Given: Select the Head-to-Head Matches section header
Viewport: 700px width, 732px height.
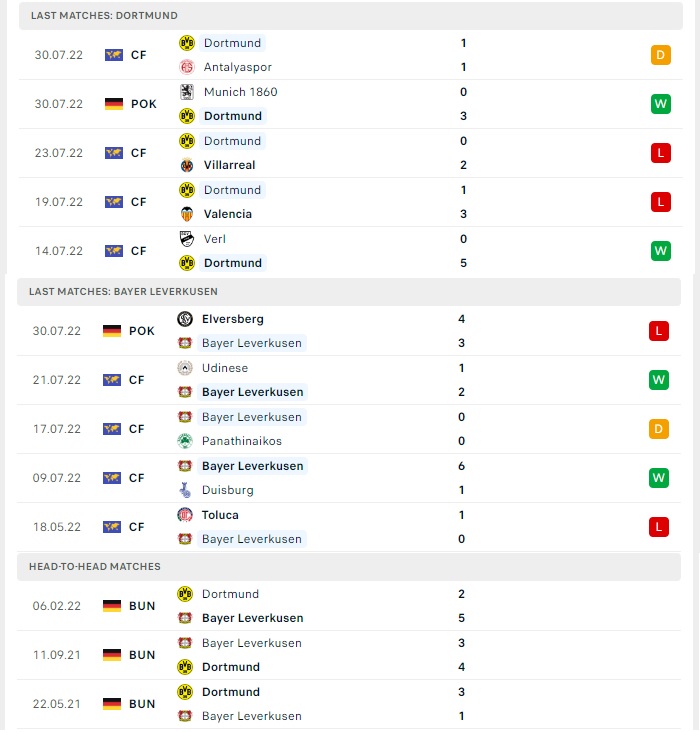Looking at the screenshot, I should (349, 567).
